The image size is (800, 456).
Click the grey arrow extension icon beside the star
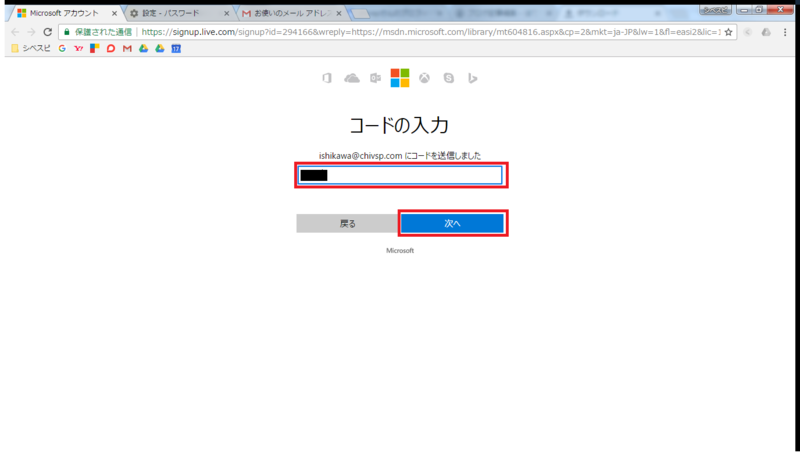(747, 32)
